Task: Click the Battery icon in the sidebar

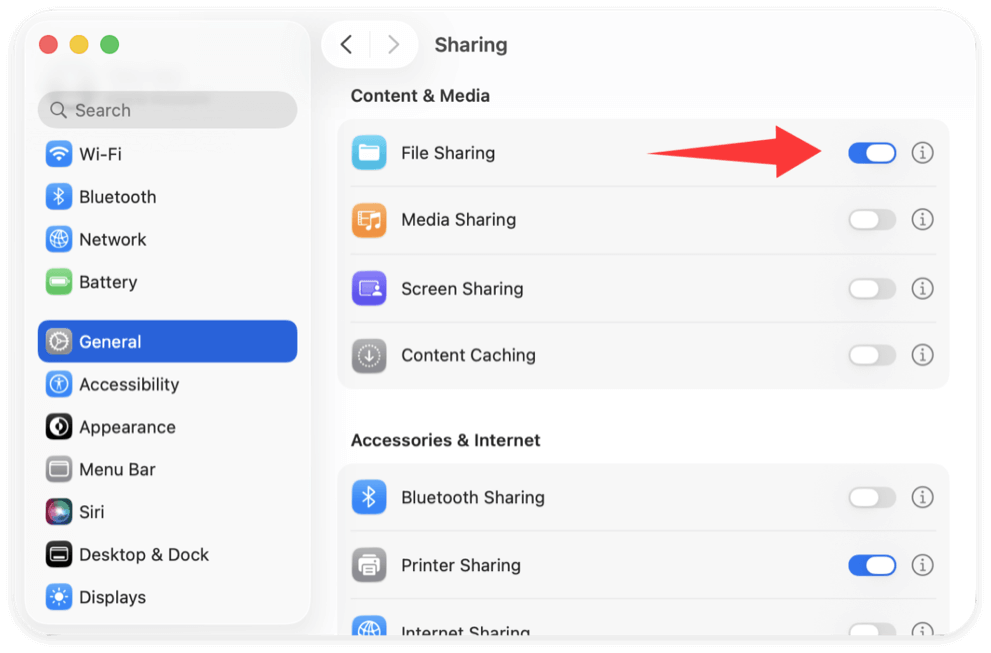Action: [58, 282]
